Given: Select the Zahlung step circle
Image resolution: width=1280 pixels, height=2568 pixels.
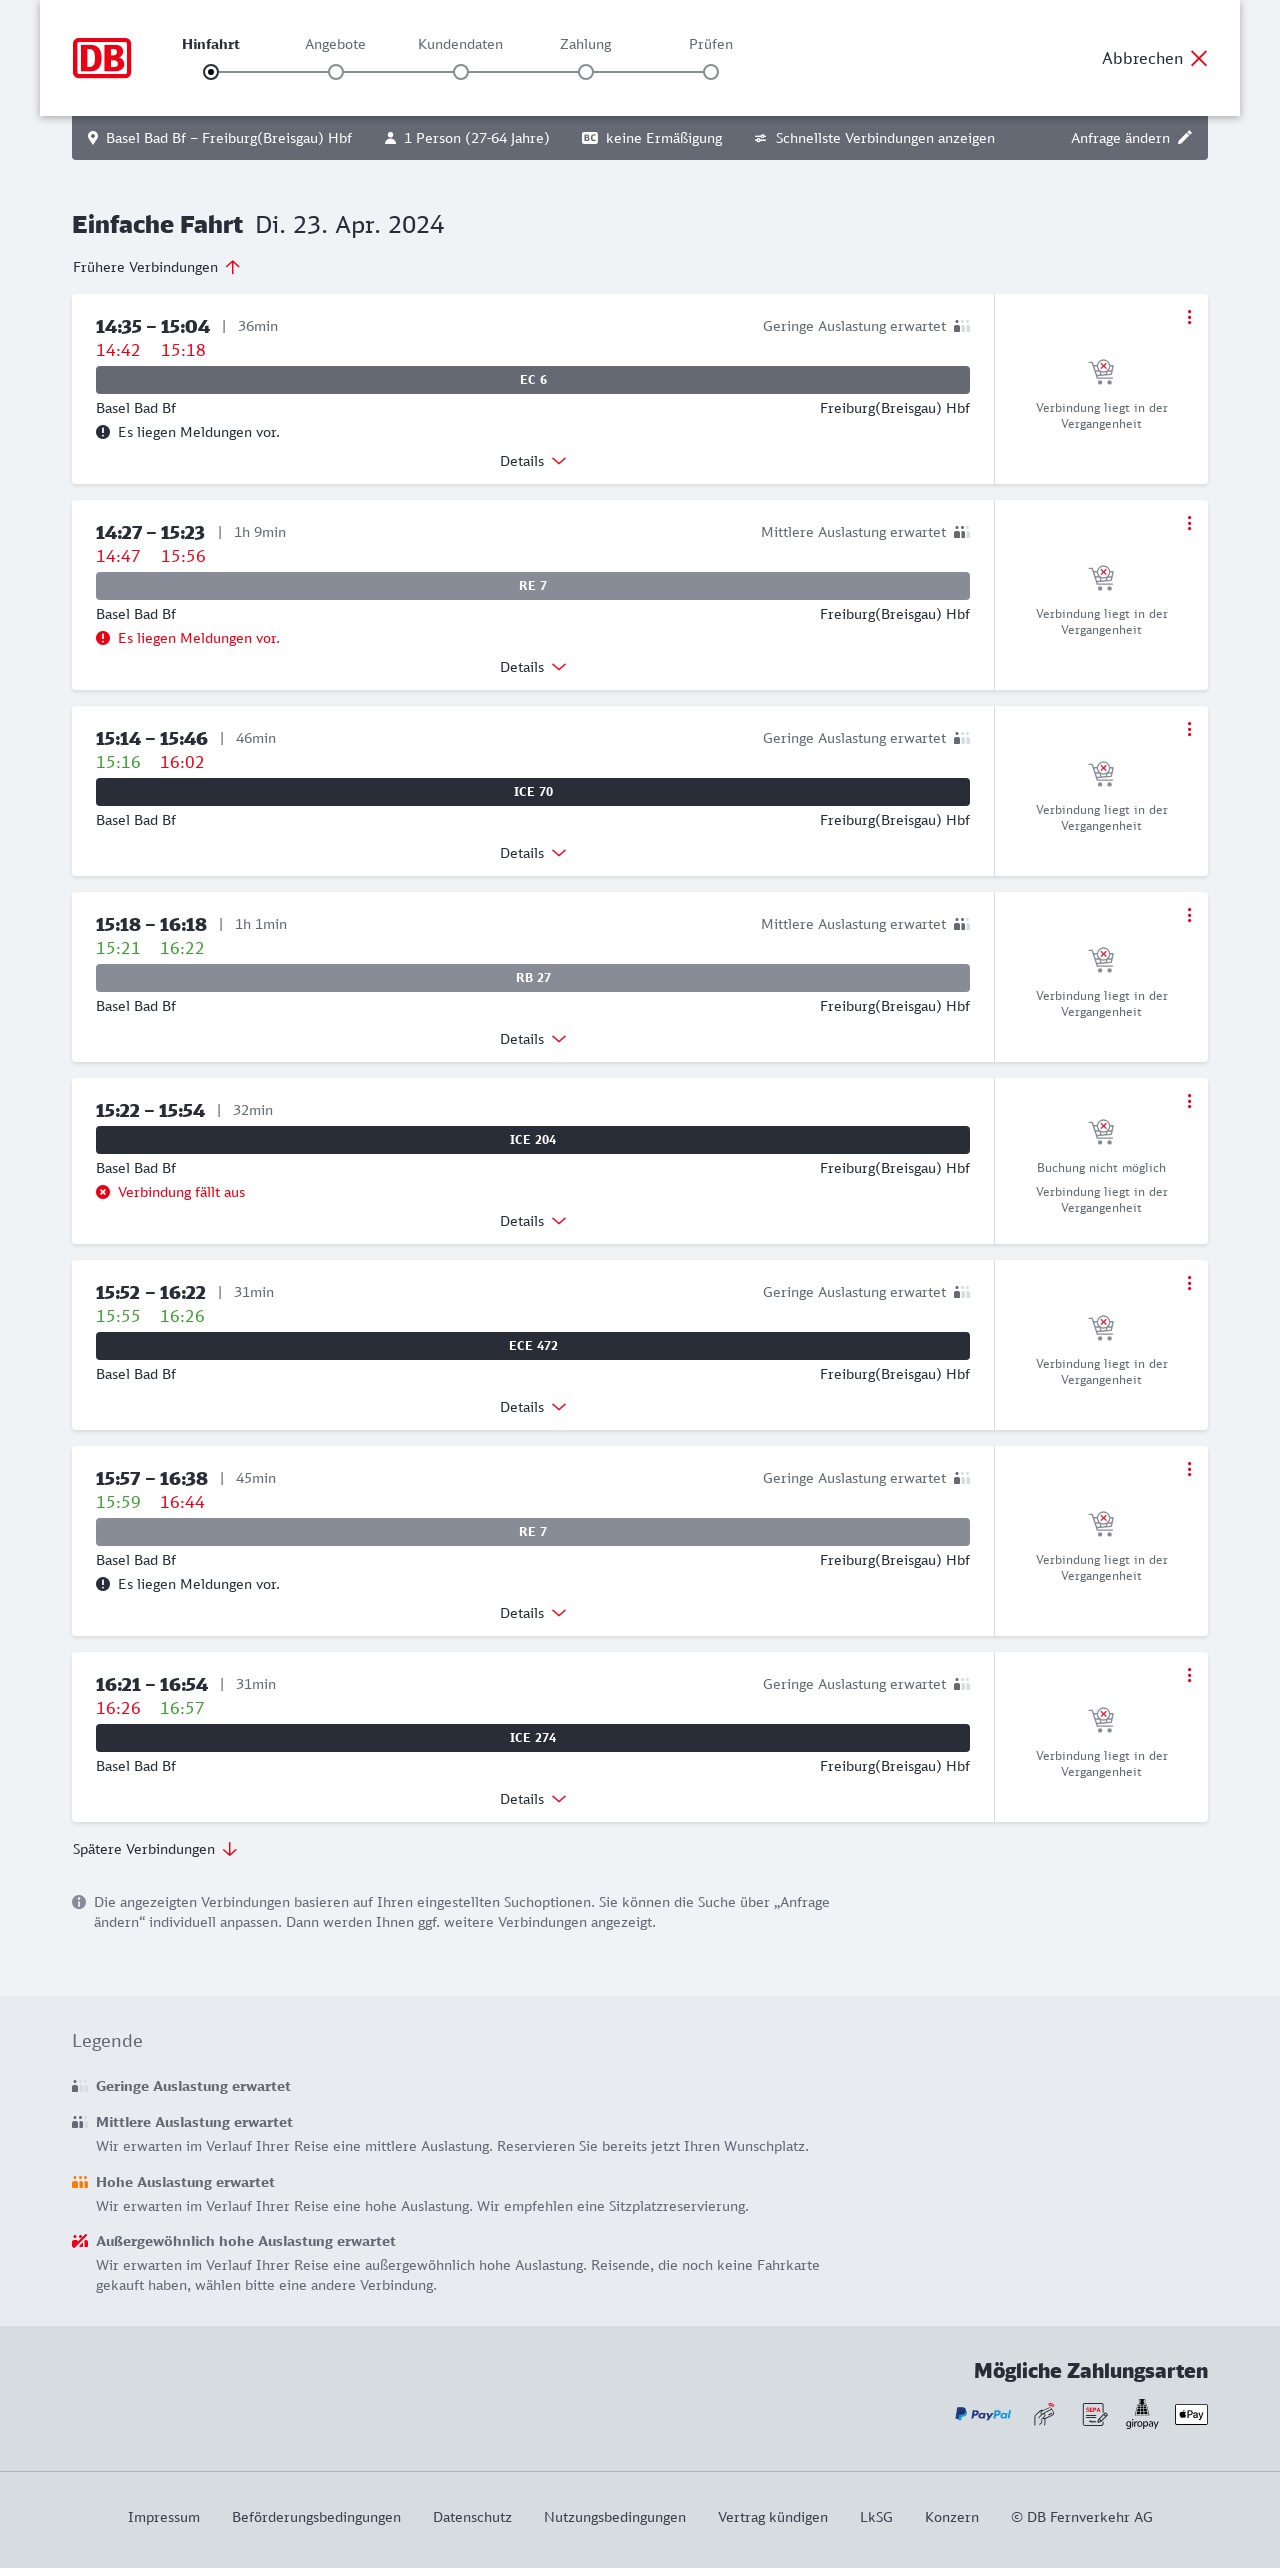Looking at the screenshot, I should 586,72.
